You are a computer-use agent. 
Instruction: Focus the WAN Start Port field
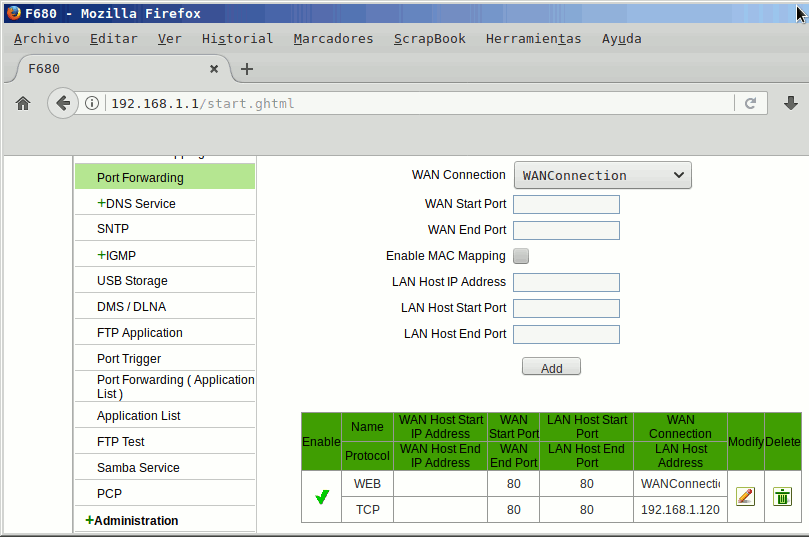pos(567,204)
